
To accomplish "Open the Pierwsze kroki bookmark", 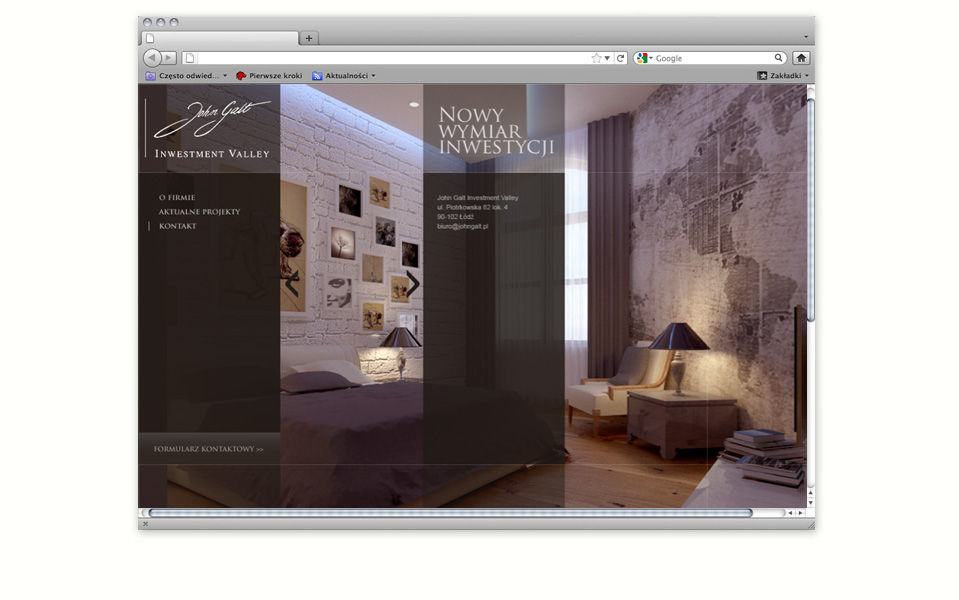I will click(x=269, y=76).
